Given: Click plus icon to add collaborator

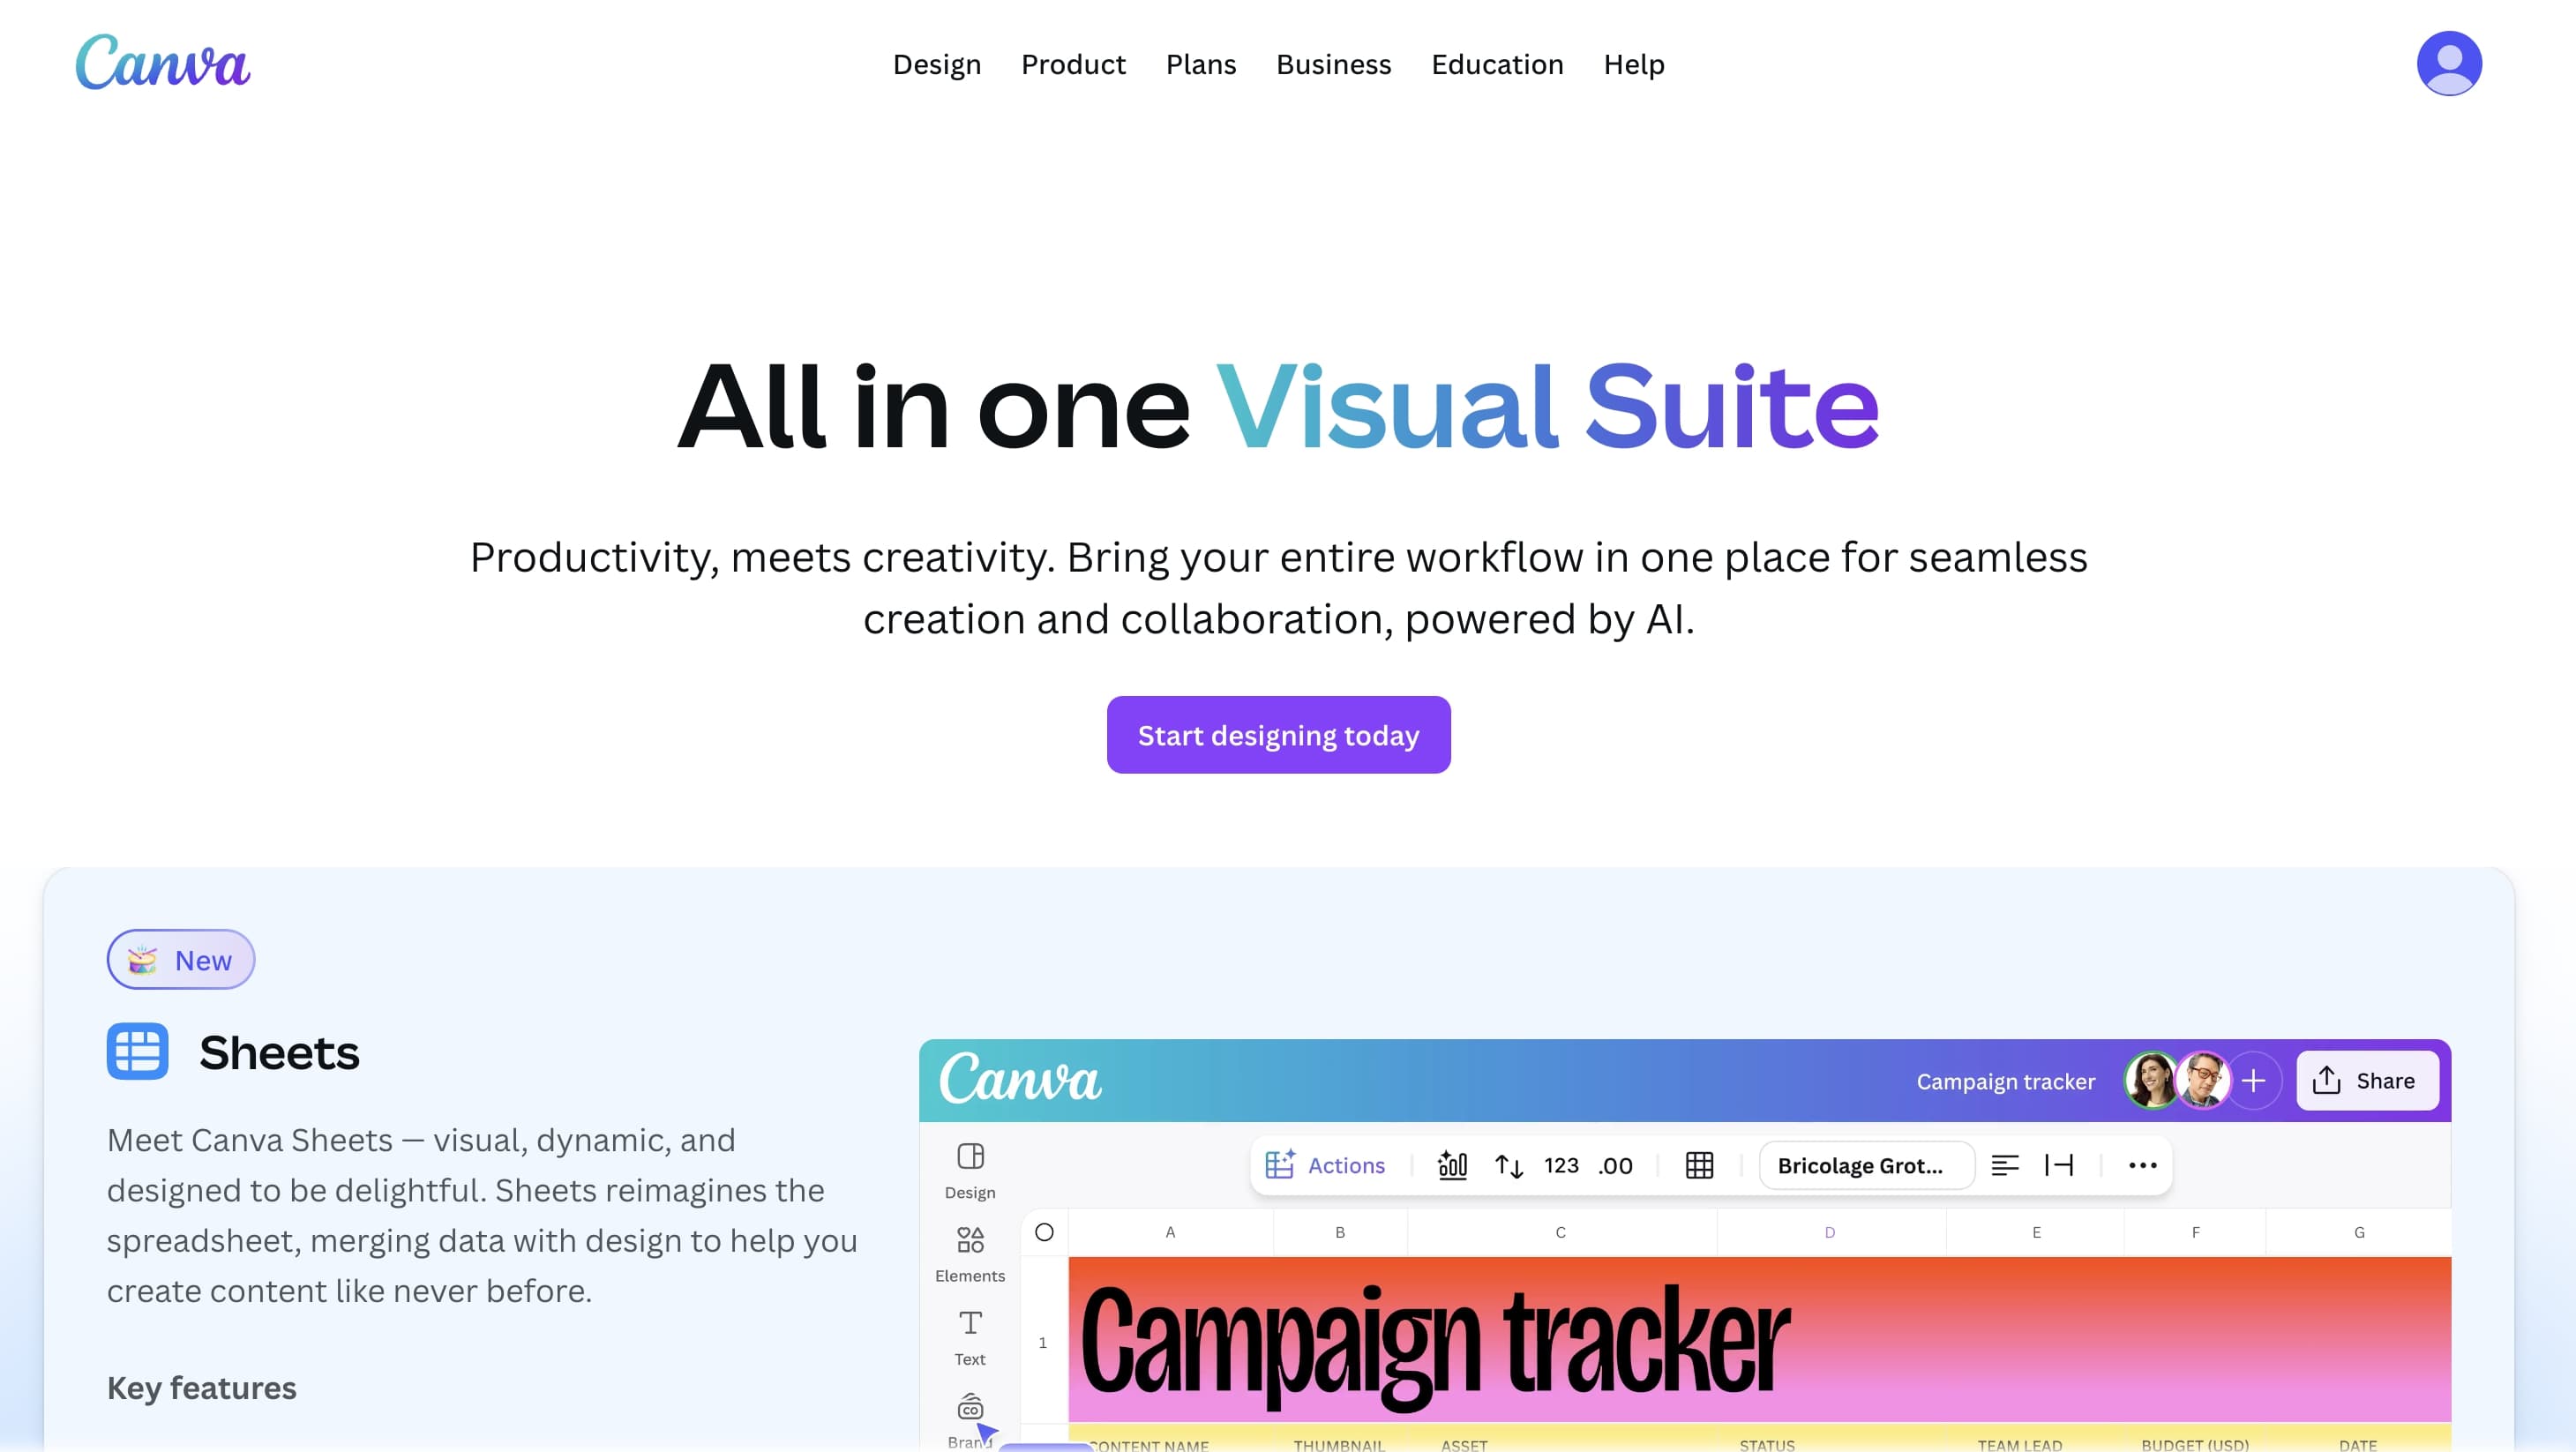Looking at the screenshot, I should [2253, 1080].
